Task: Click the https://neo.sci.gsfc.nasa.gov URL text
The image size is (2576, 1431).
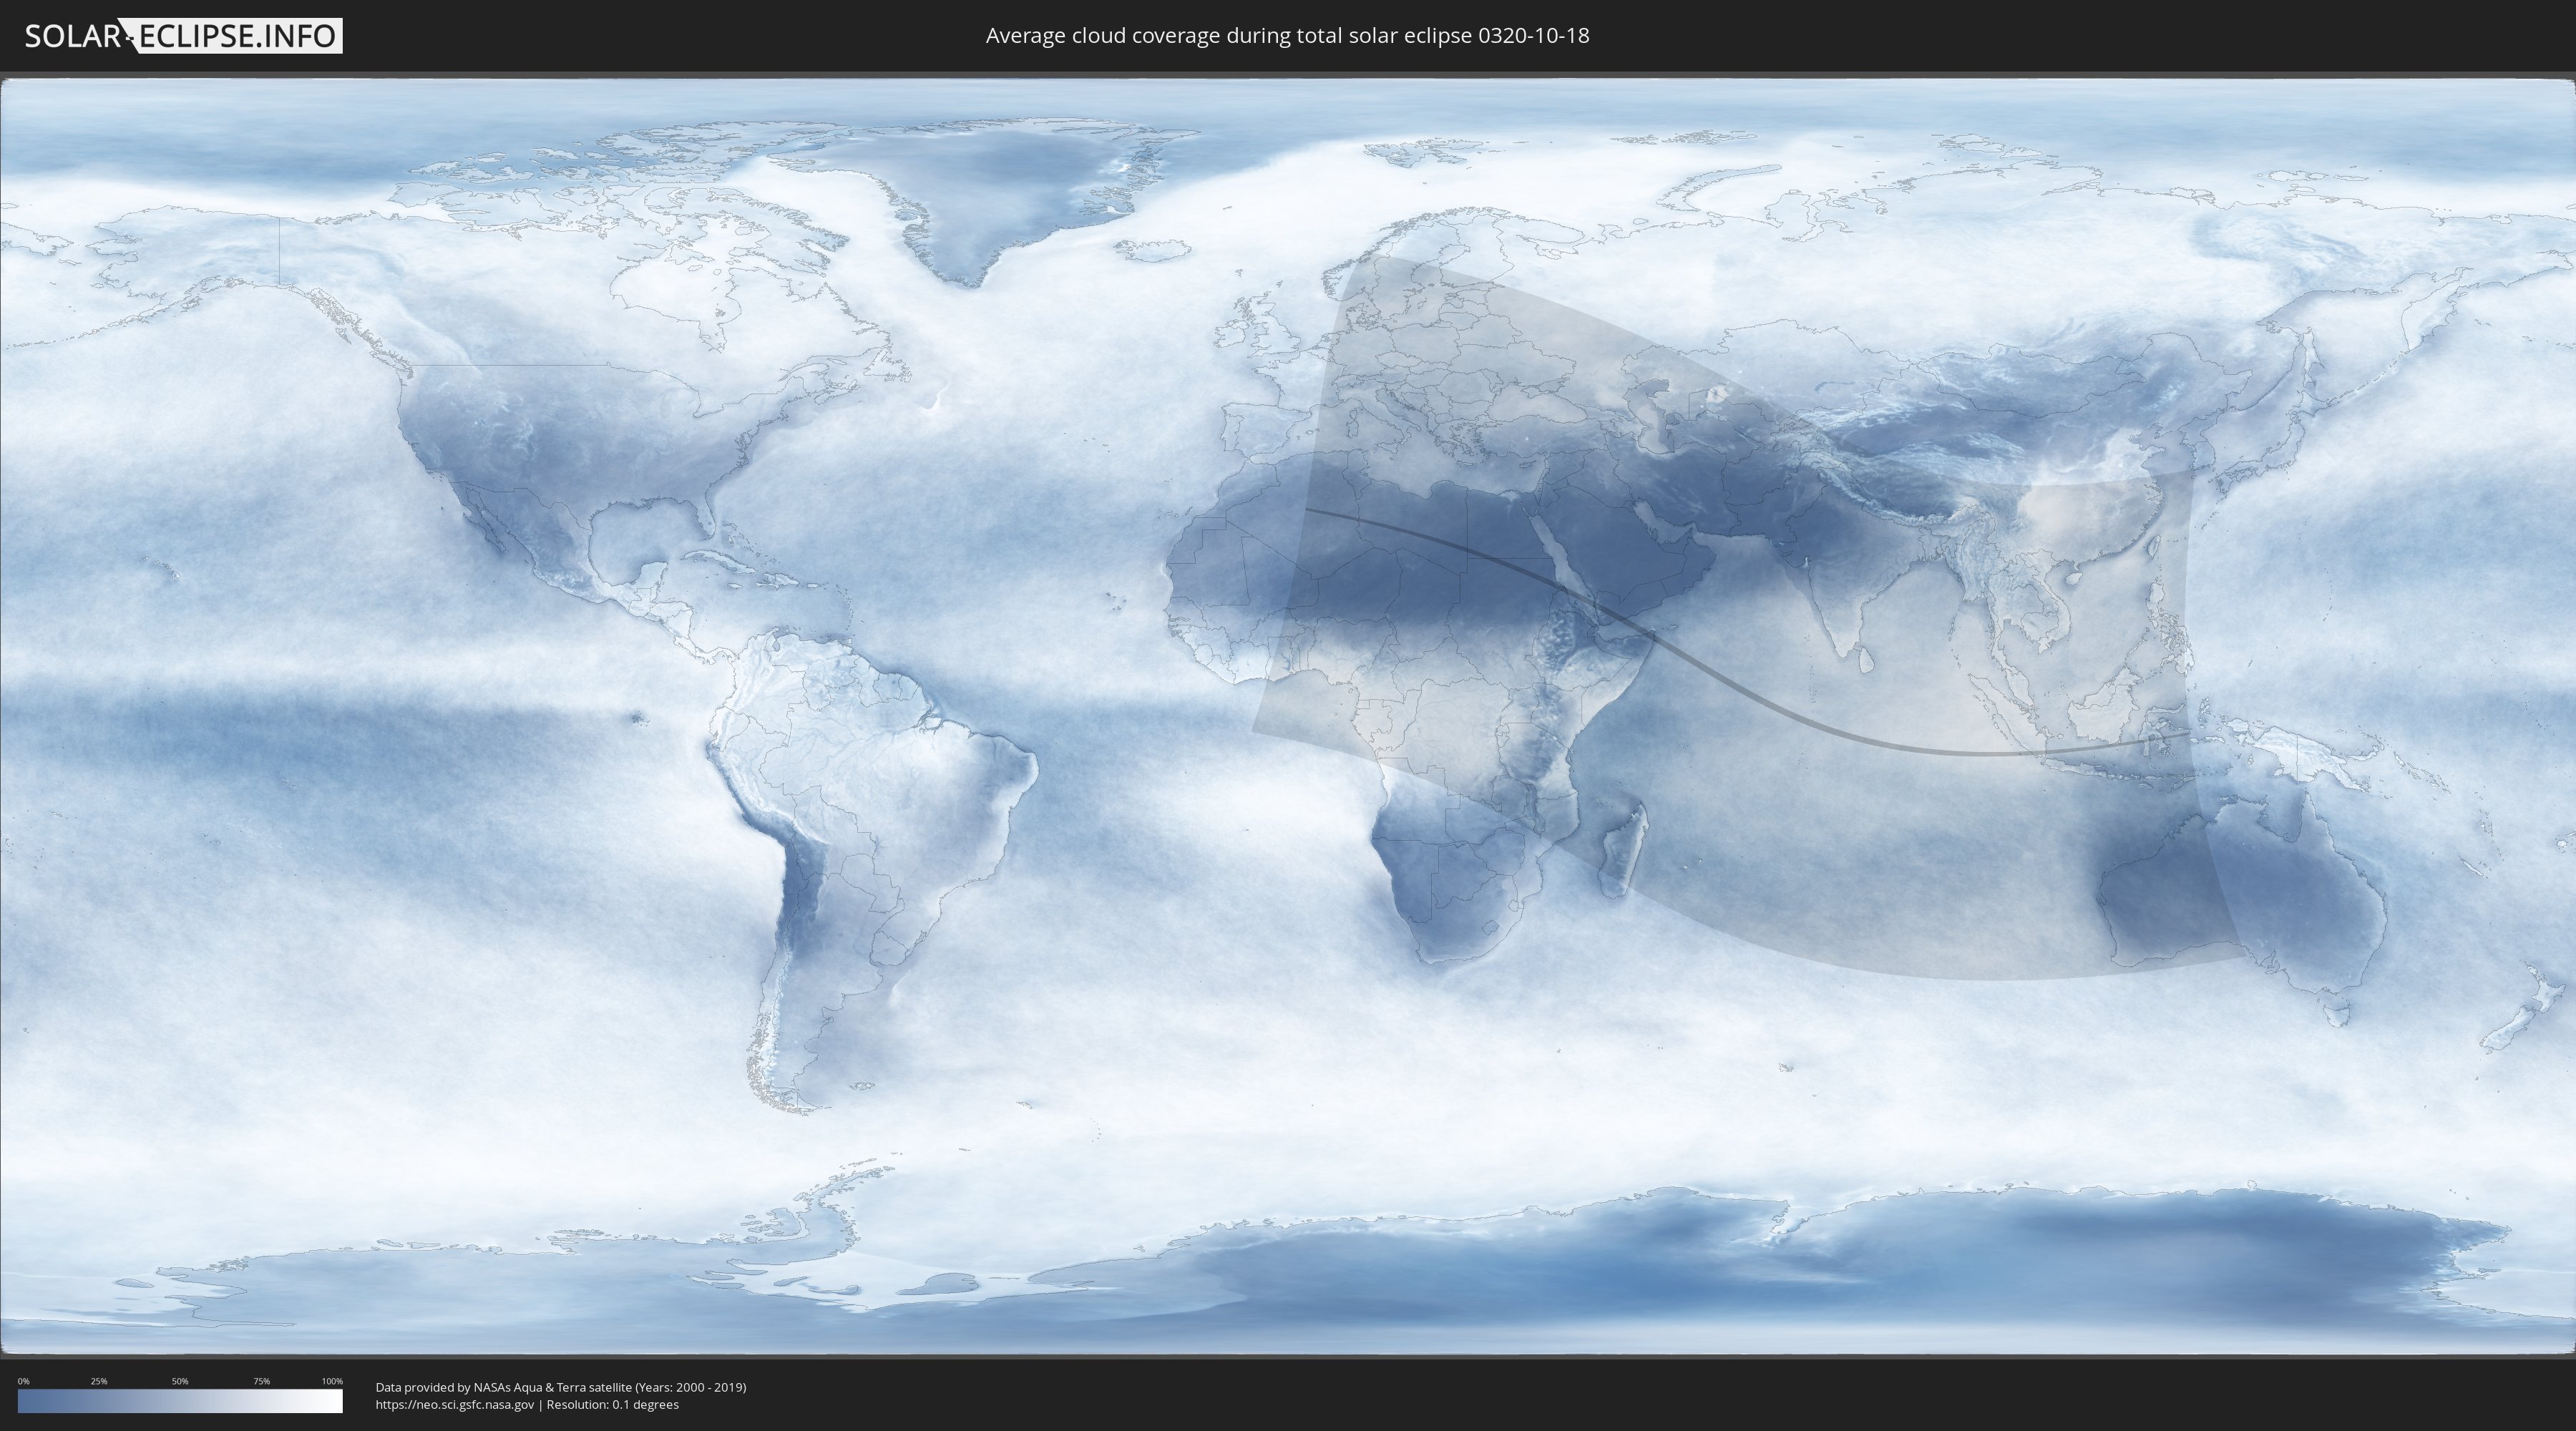Action: click(455, 1405)
